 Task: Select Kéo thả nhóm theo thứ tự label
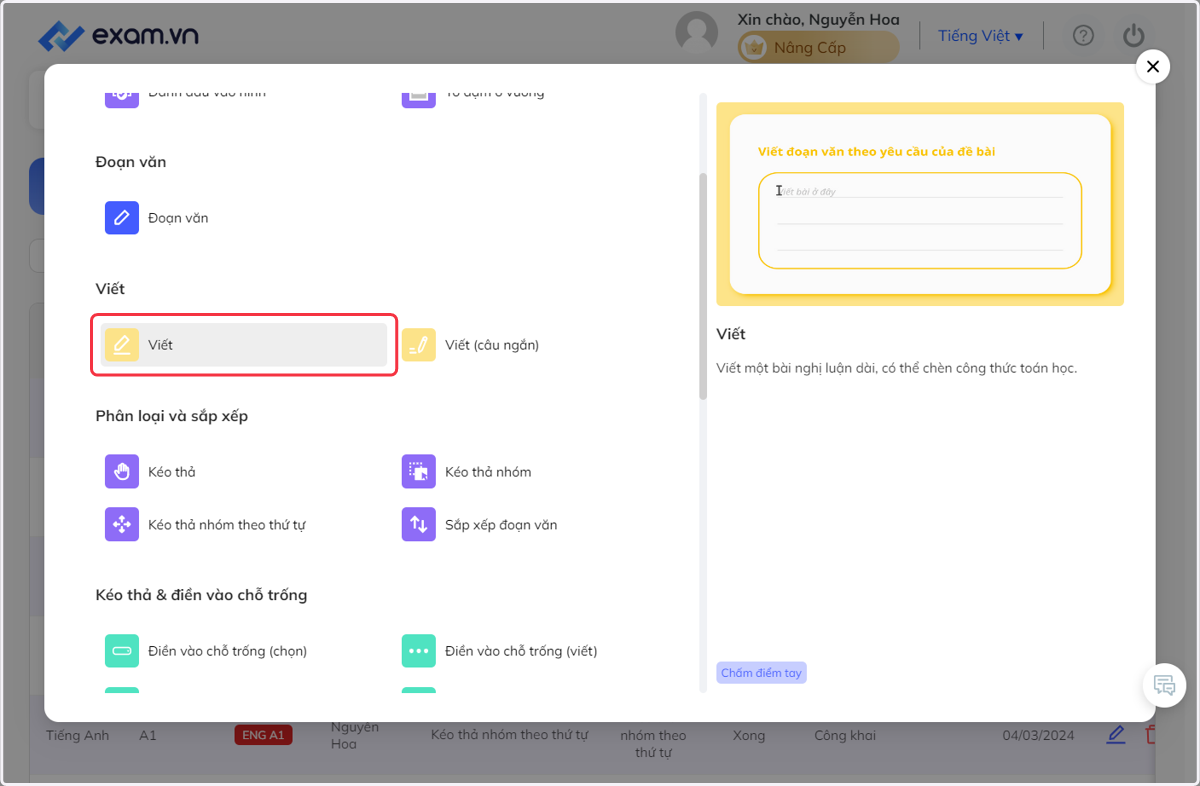227,525
